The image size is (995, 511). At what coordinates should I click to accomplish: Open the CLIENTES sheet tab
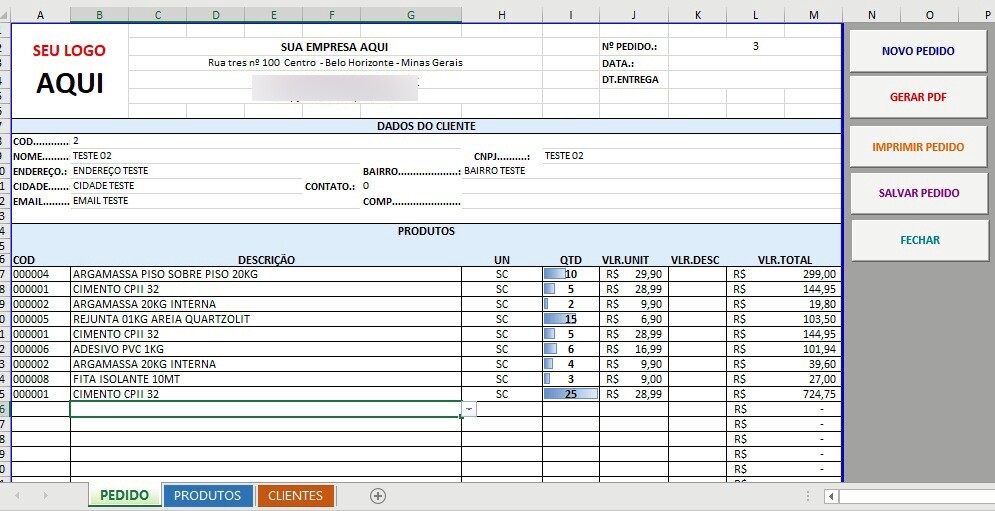pos(295,496)
